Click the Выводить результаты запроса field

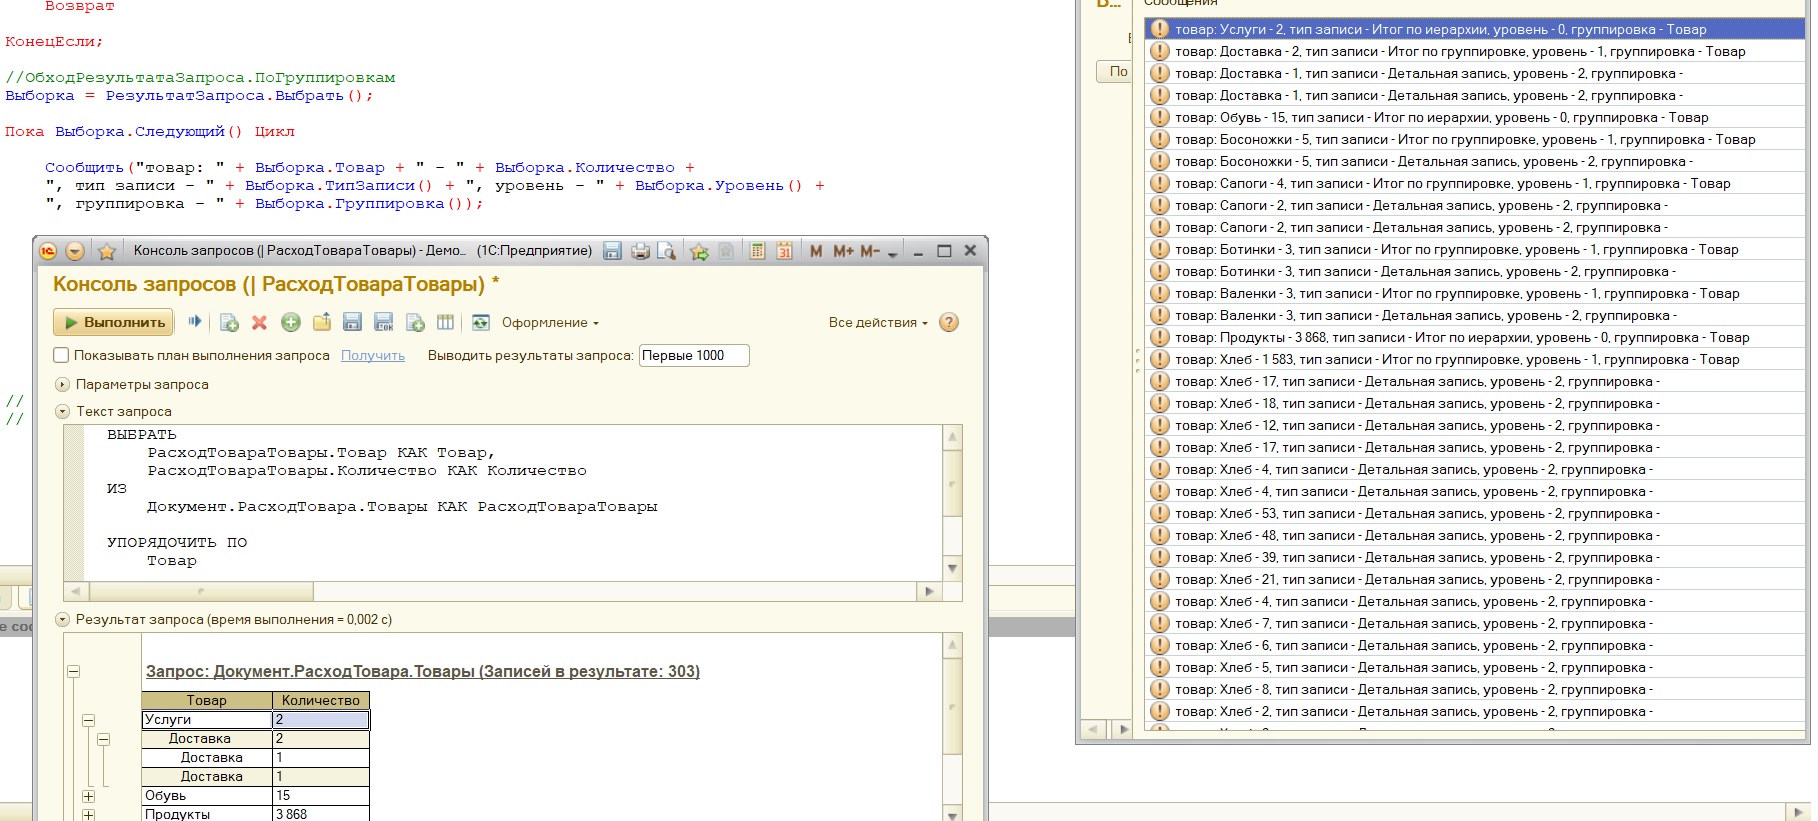(x=694, y=355)
